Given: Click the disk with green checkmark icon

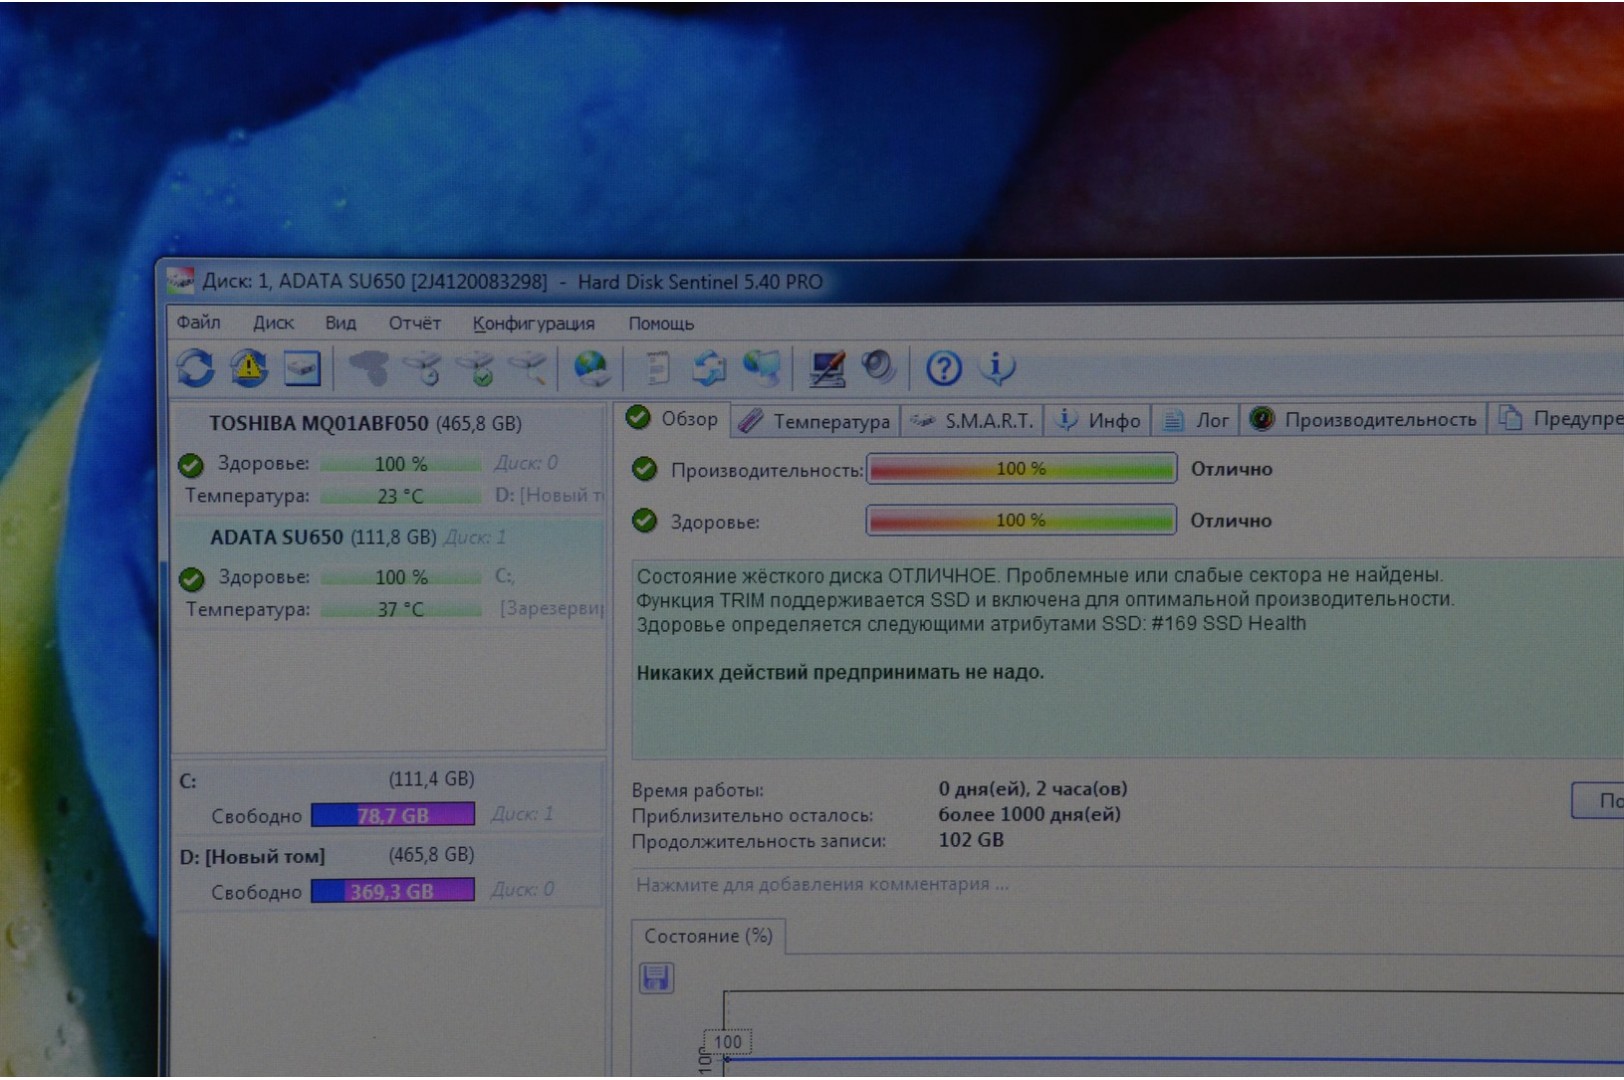Looking at the screenshot, I should pos(476,368).
